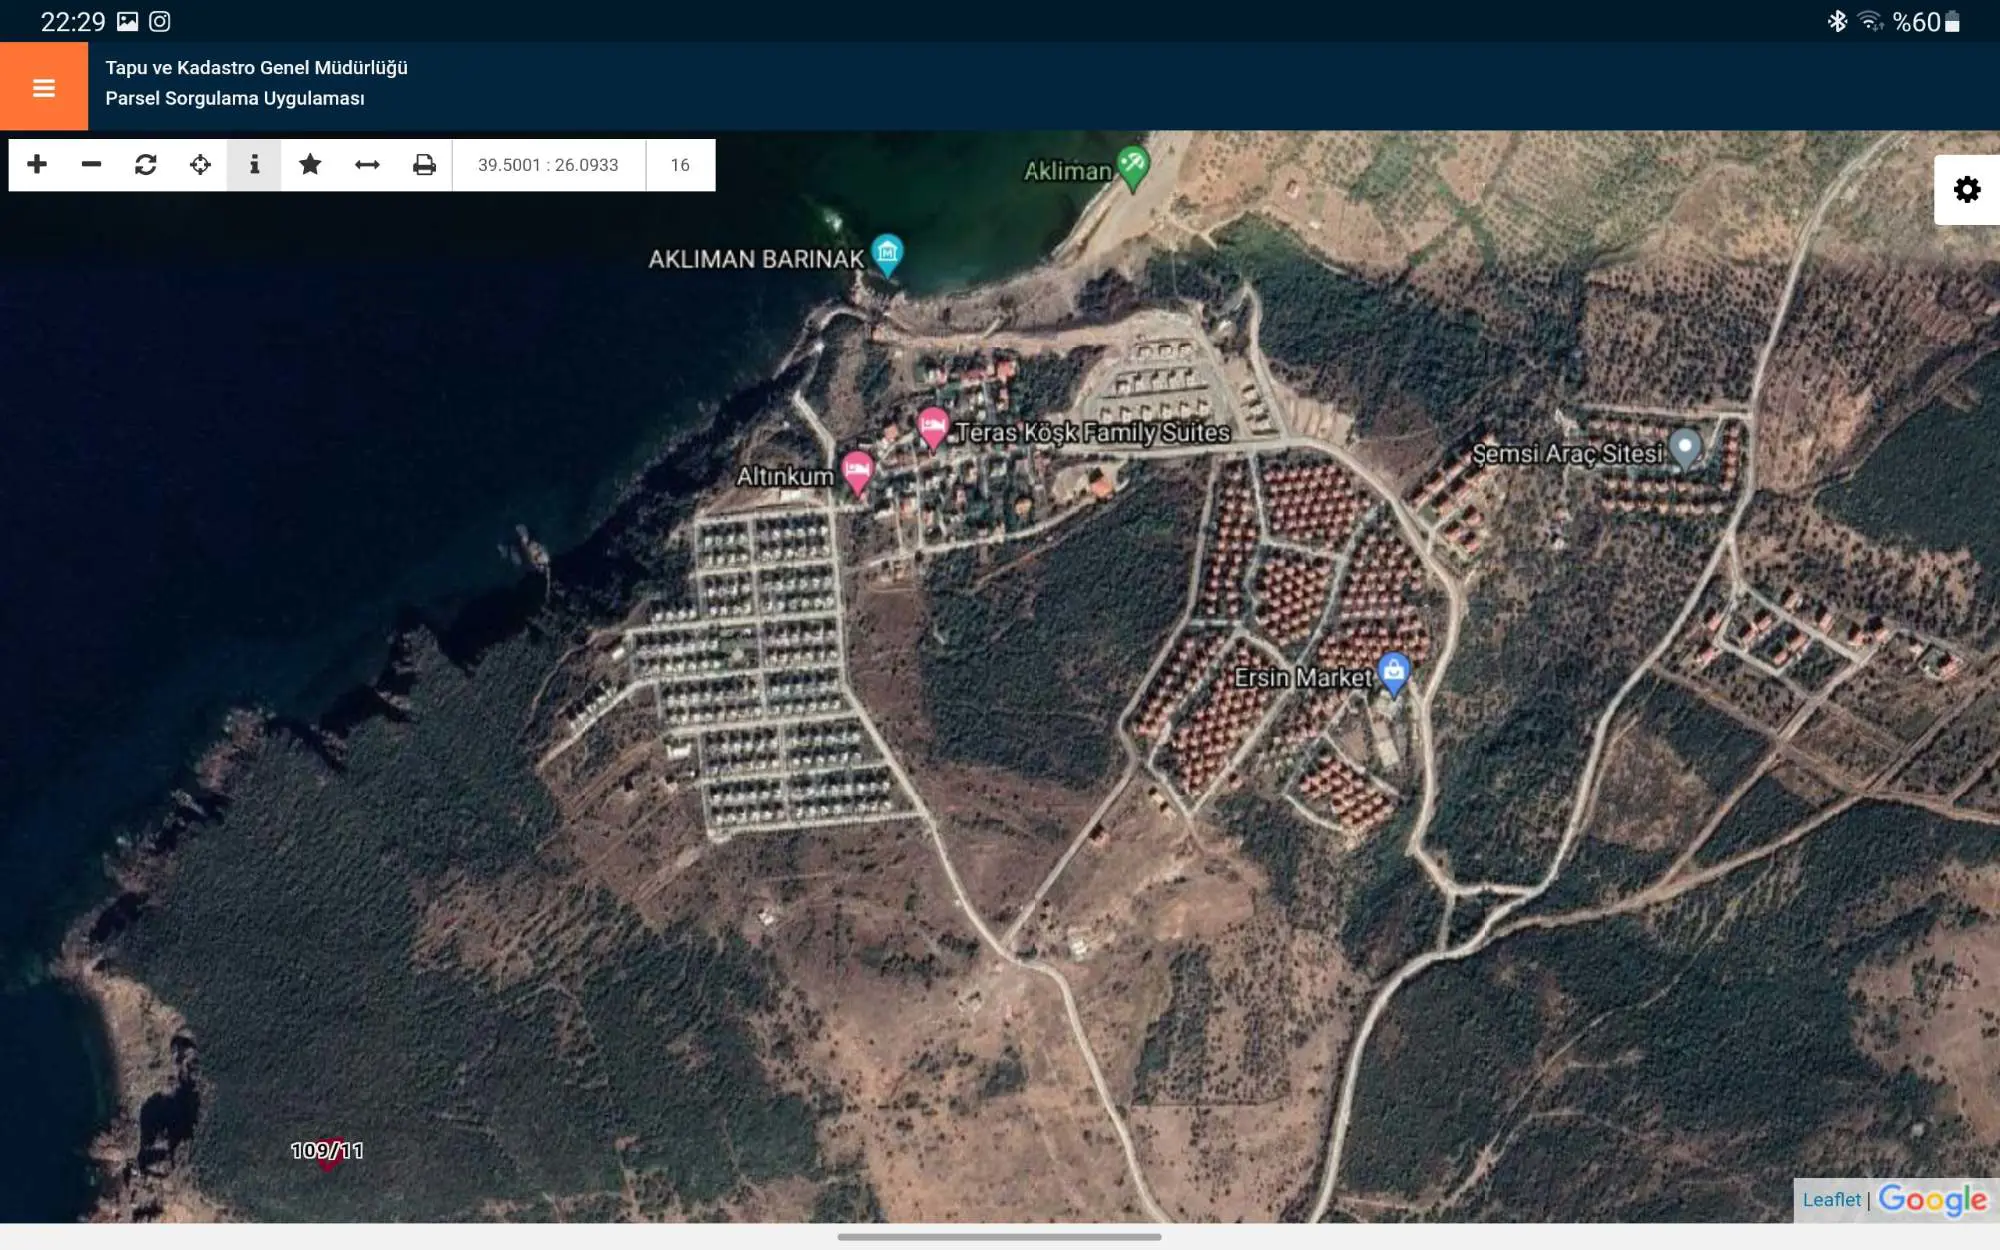Viewport: 2000px width, 1250px height.
Task: Open favorites with the star icon
Action: point(310,164)
